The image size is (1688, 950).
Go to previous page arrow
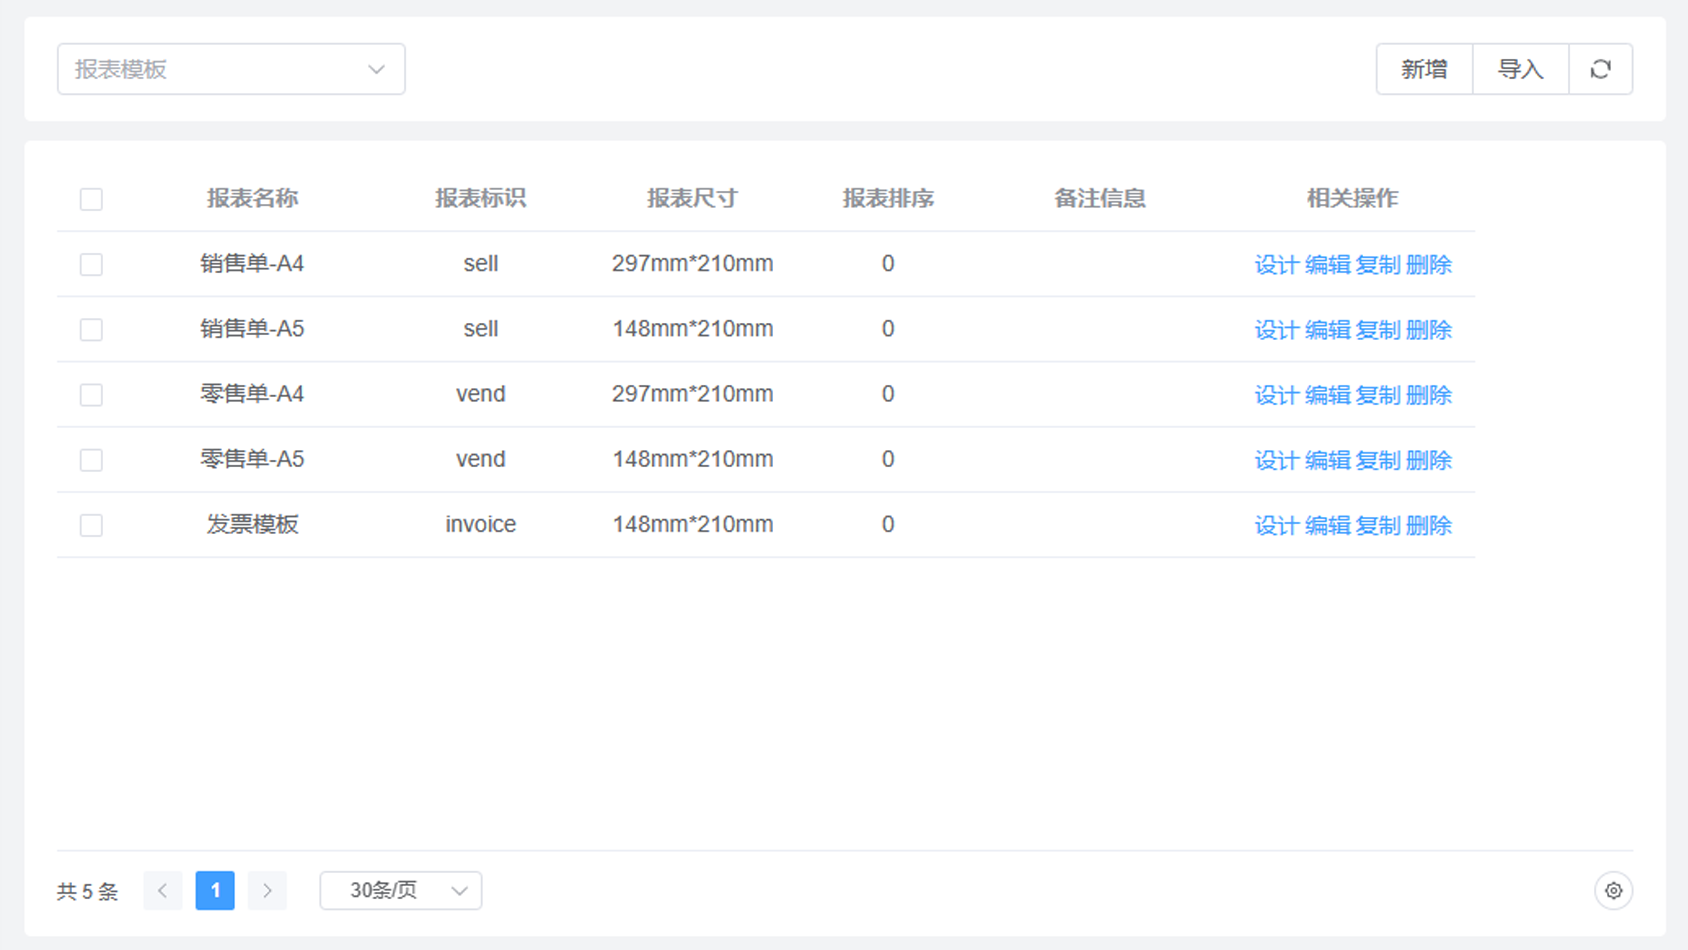pos(163,890)
